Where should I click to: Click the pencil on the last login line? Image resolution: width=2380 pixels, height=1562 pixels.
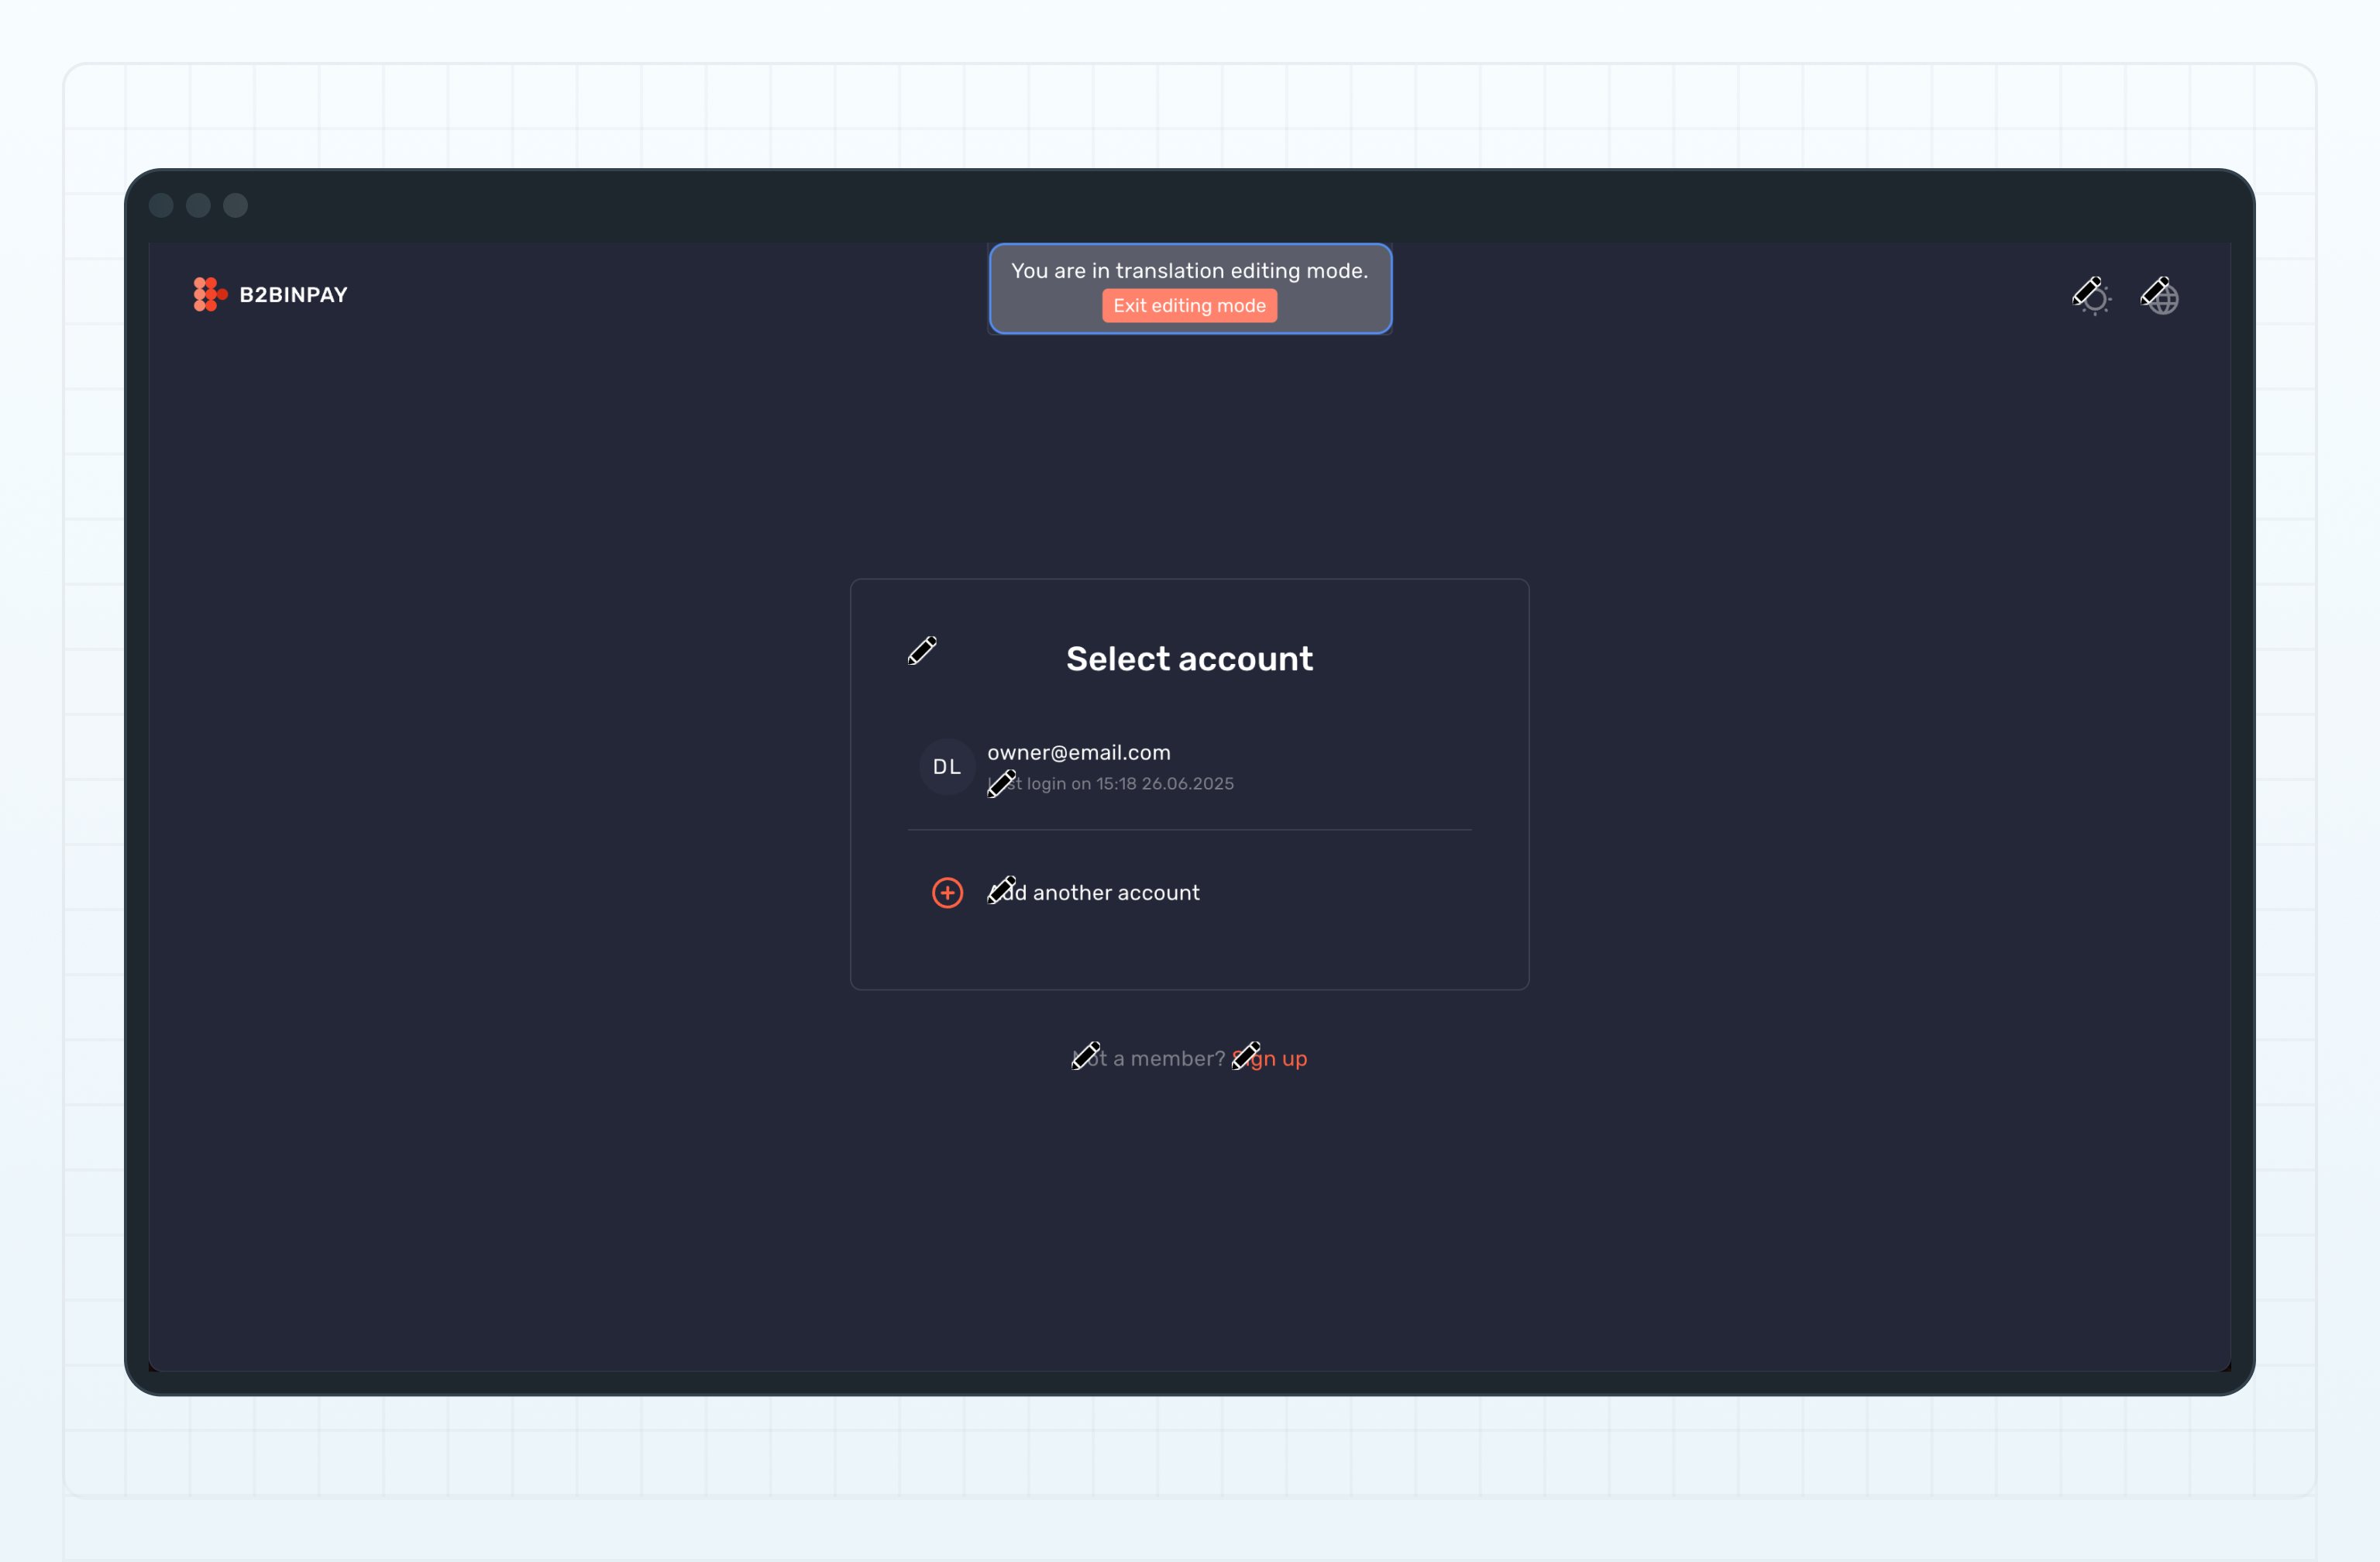pos(1001,783)
